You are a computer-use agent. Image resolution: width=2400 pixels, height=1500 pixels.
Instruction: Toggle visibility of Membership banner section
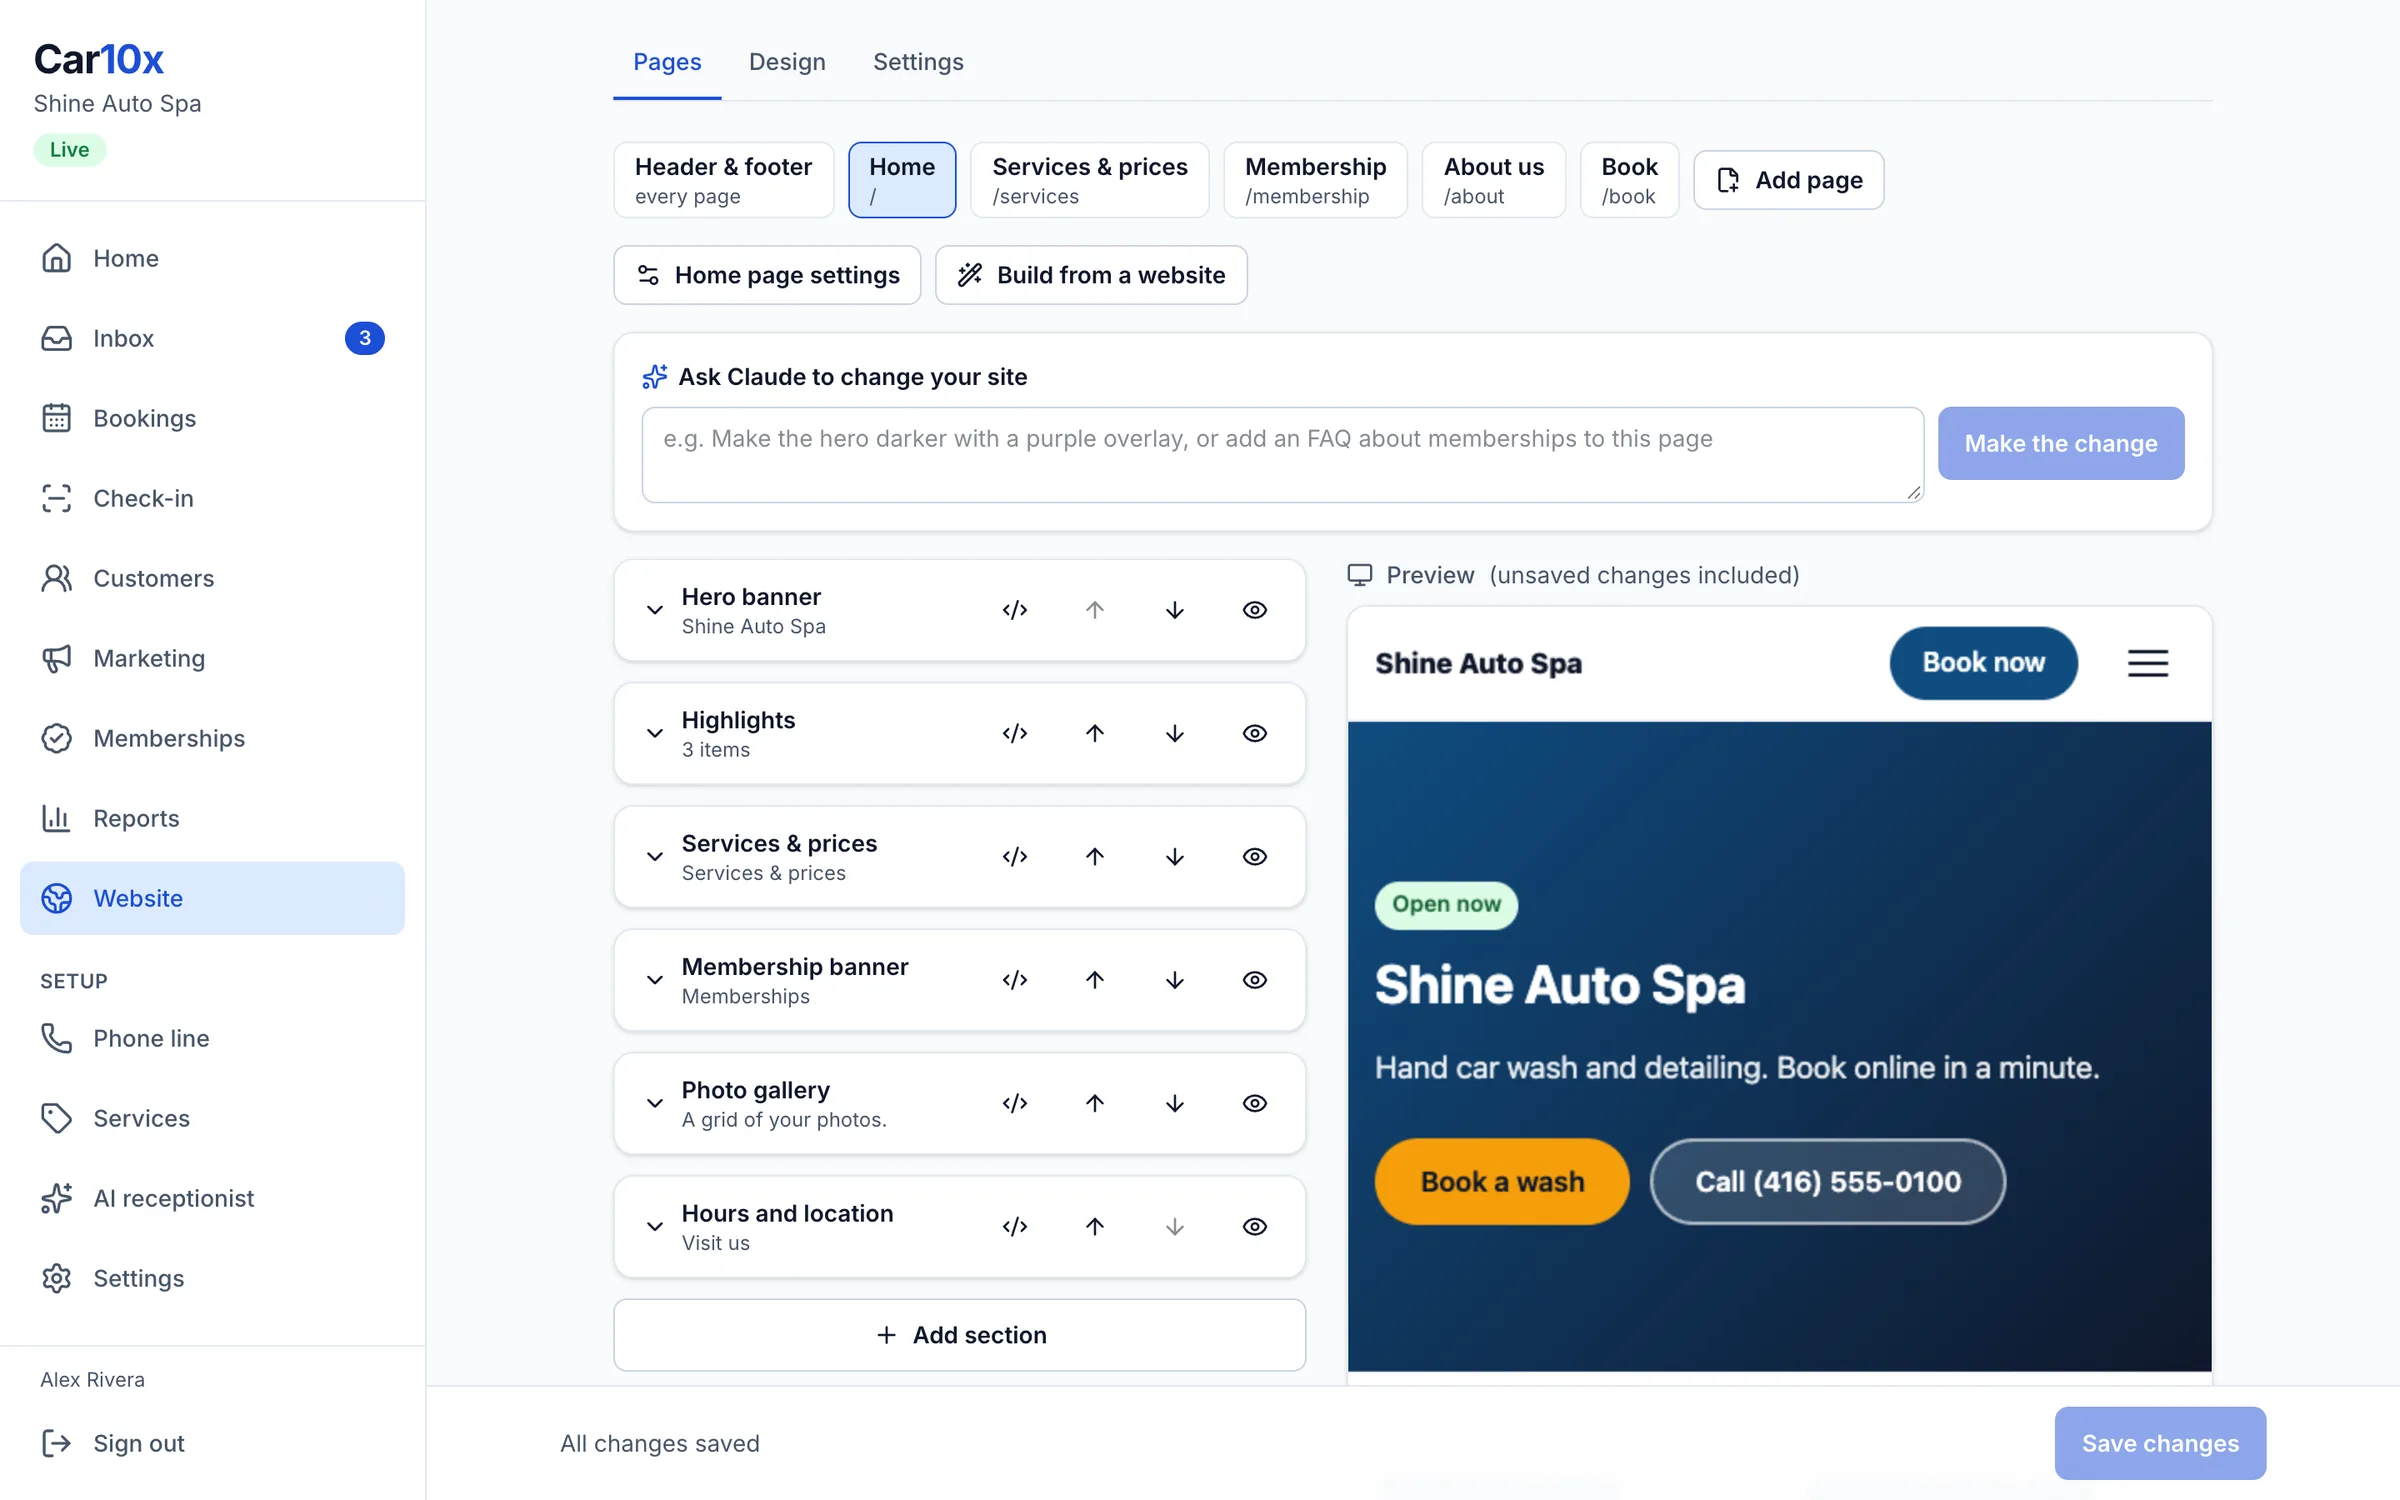pyautogui.click(x=1255, y=980)
